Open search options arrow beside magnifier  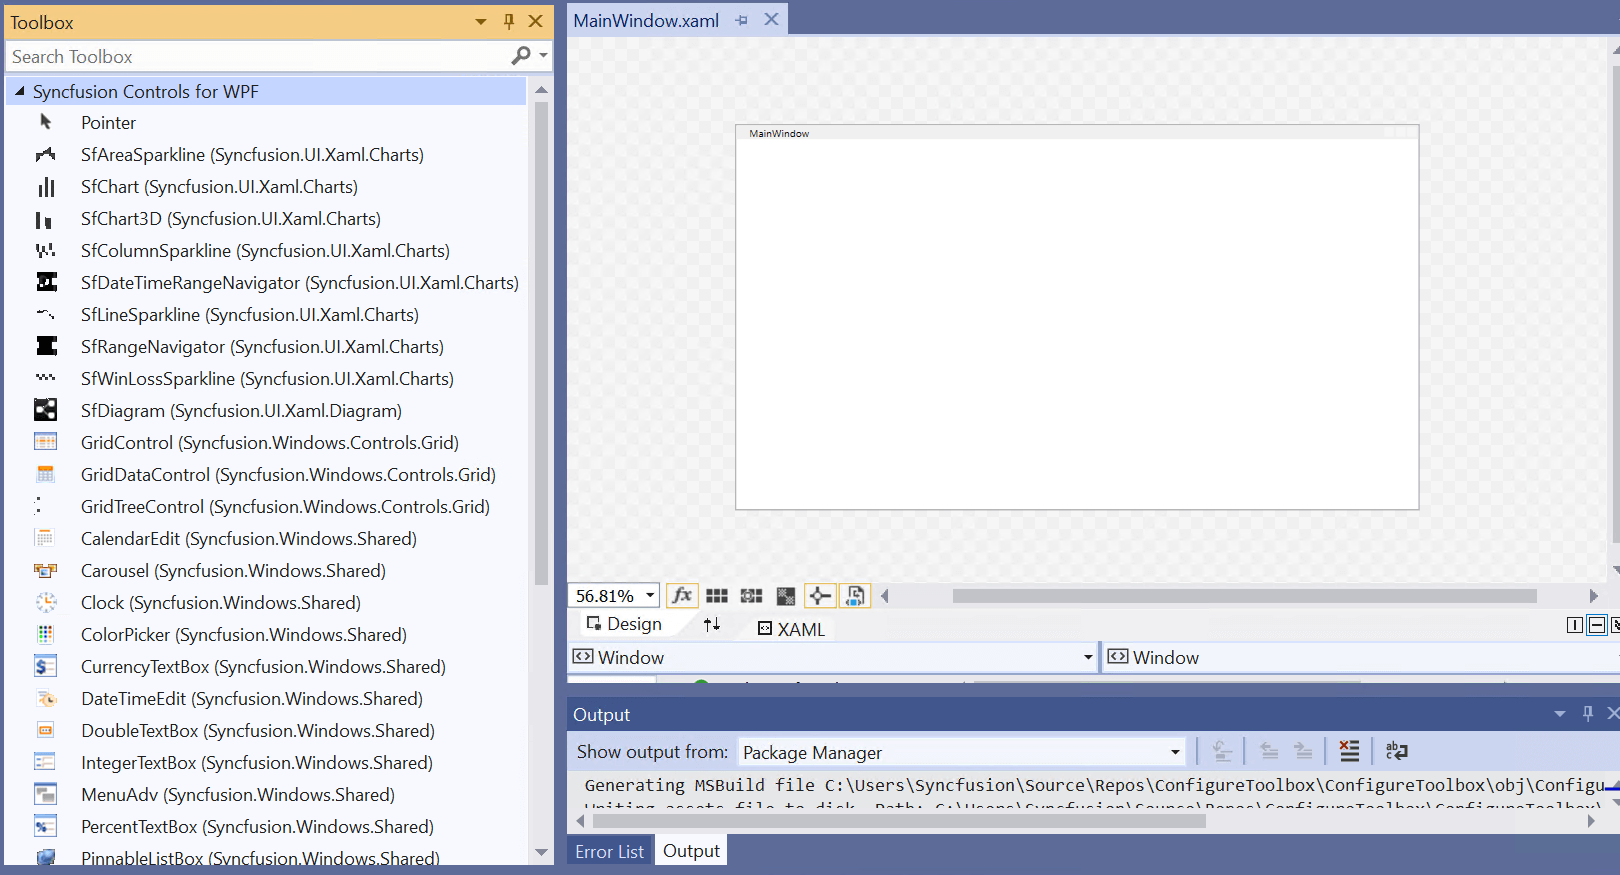pyautogui.click(x=543, y=56)
